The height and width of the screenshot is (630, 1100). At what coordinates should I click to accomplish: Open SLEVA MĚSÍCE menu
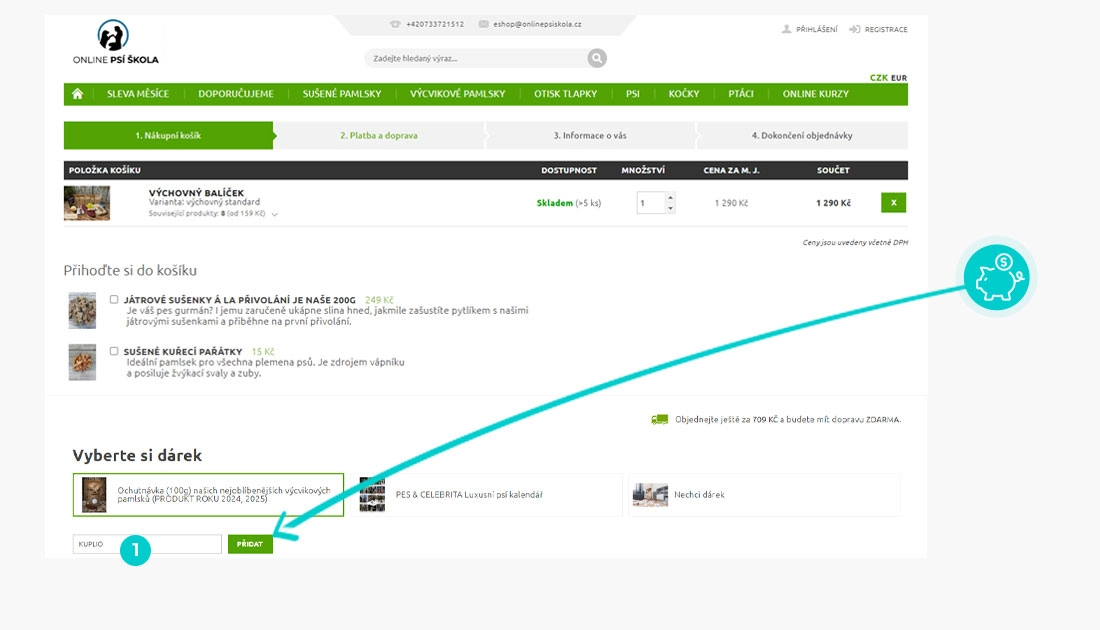point(138,94)
